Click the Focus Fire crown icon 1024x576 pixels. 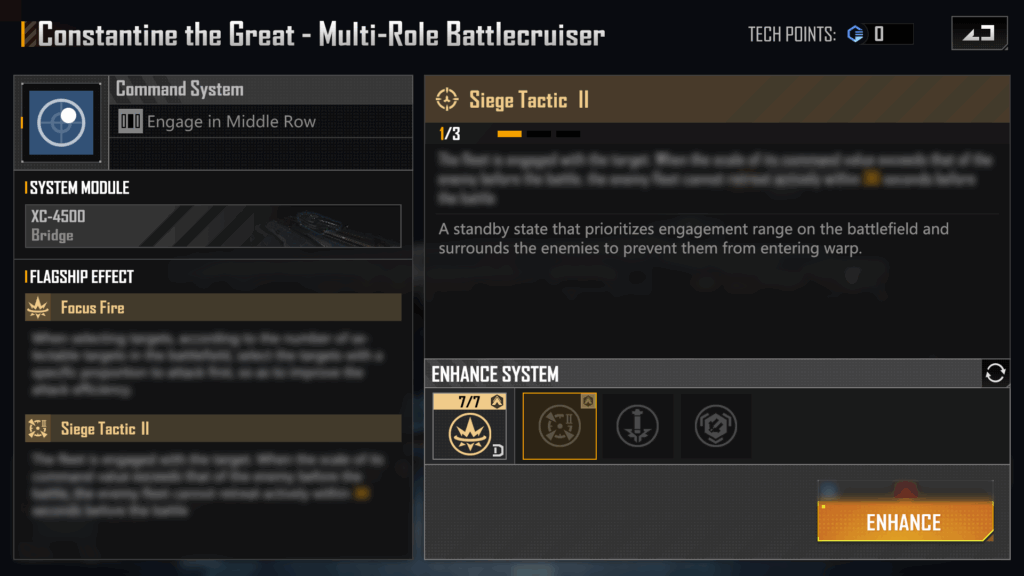(38, 307)
